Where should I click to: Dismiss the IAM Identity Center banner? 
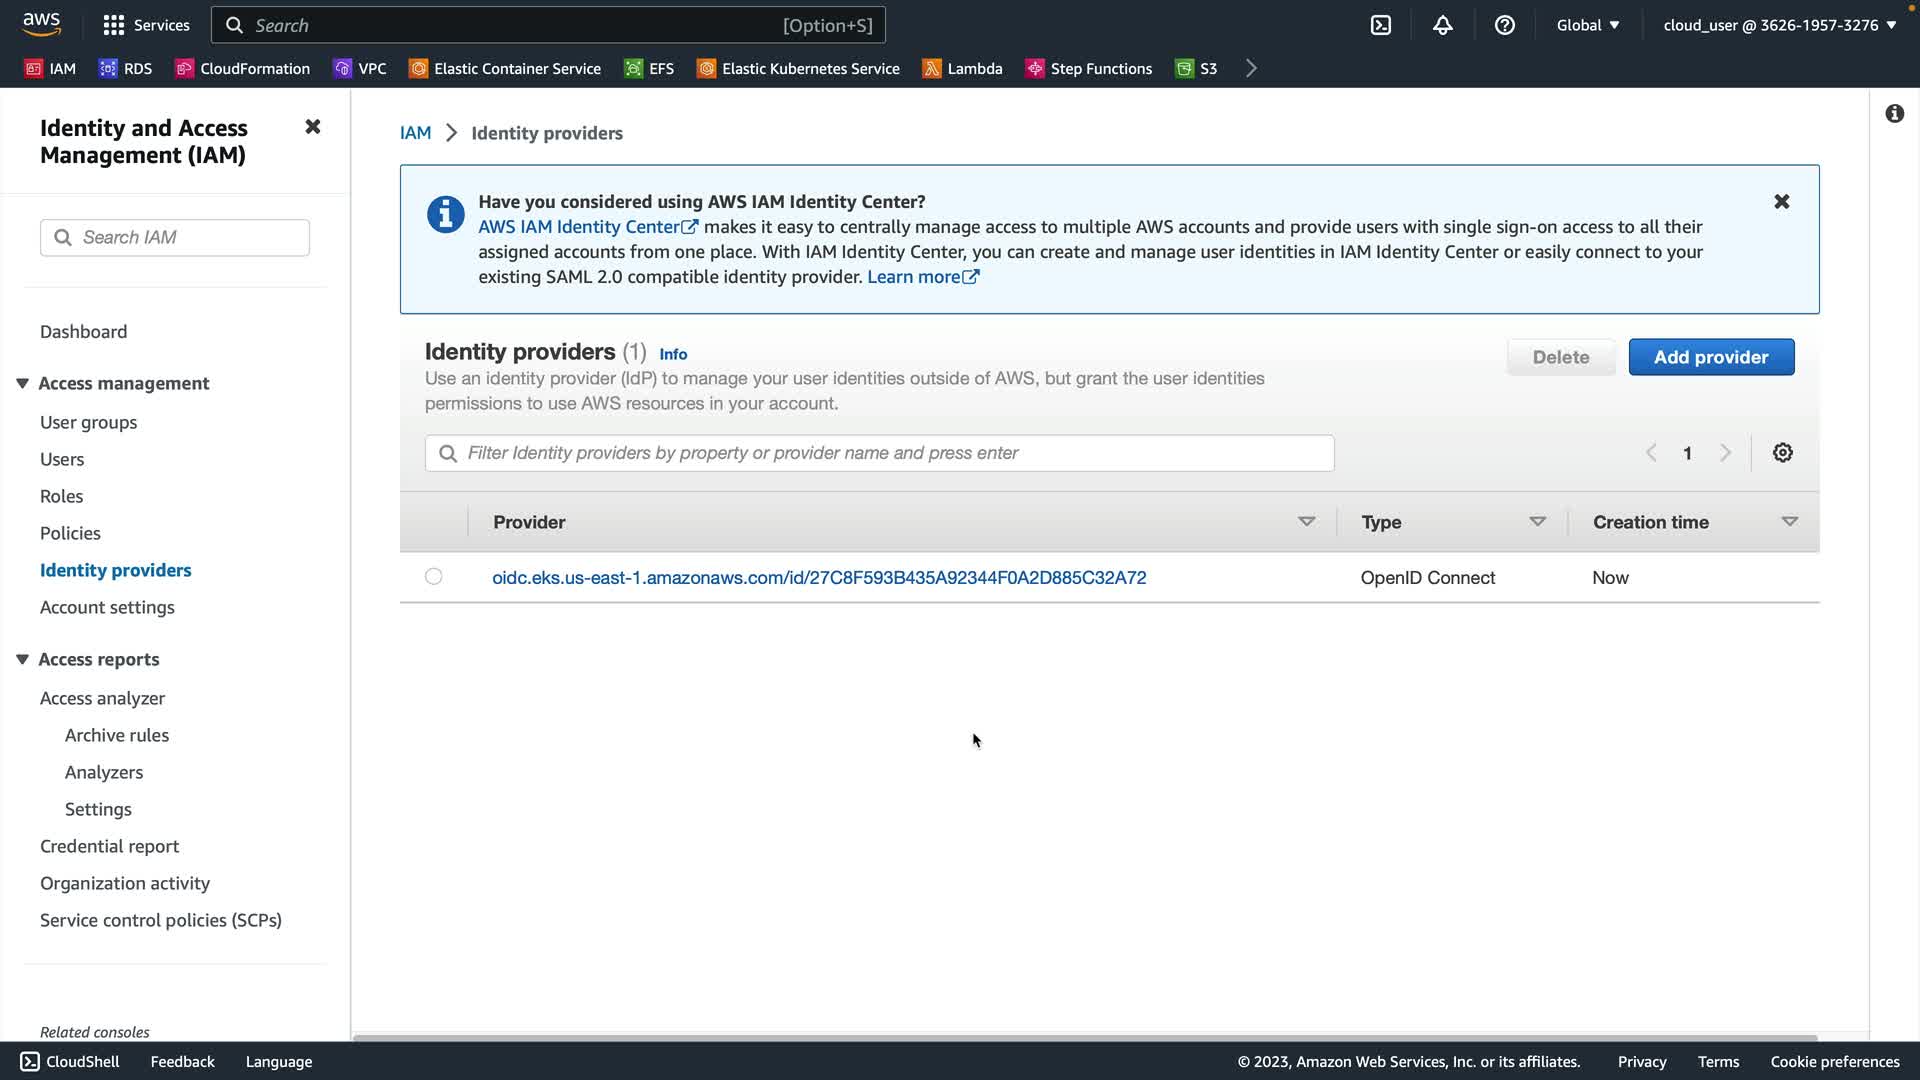[x=1781, y=202]
